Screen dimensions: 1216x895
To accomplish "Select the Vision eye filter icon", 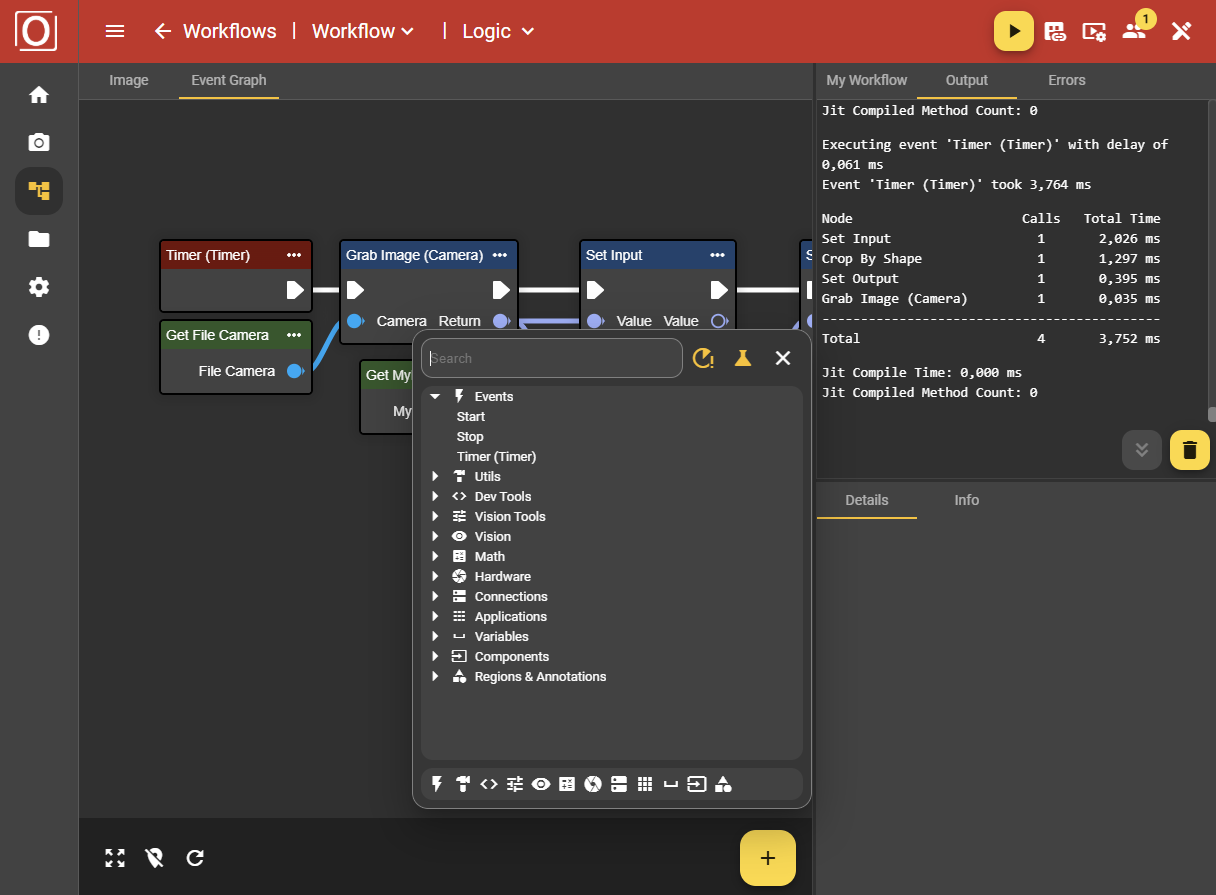I will coord(541,784).
